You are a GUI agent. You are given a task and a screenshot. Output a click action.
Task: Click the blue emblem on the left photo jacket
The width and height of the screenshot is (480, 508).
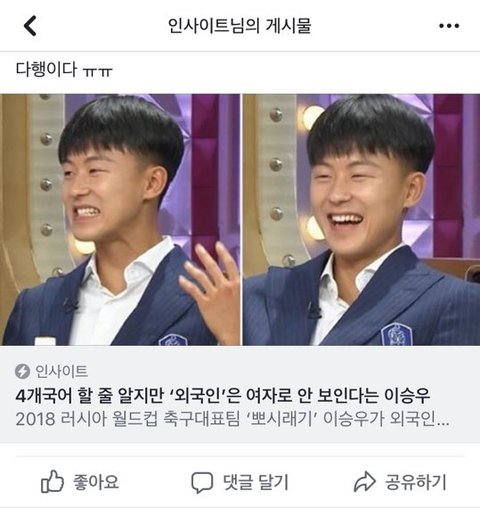coord(172,340)
